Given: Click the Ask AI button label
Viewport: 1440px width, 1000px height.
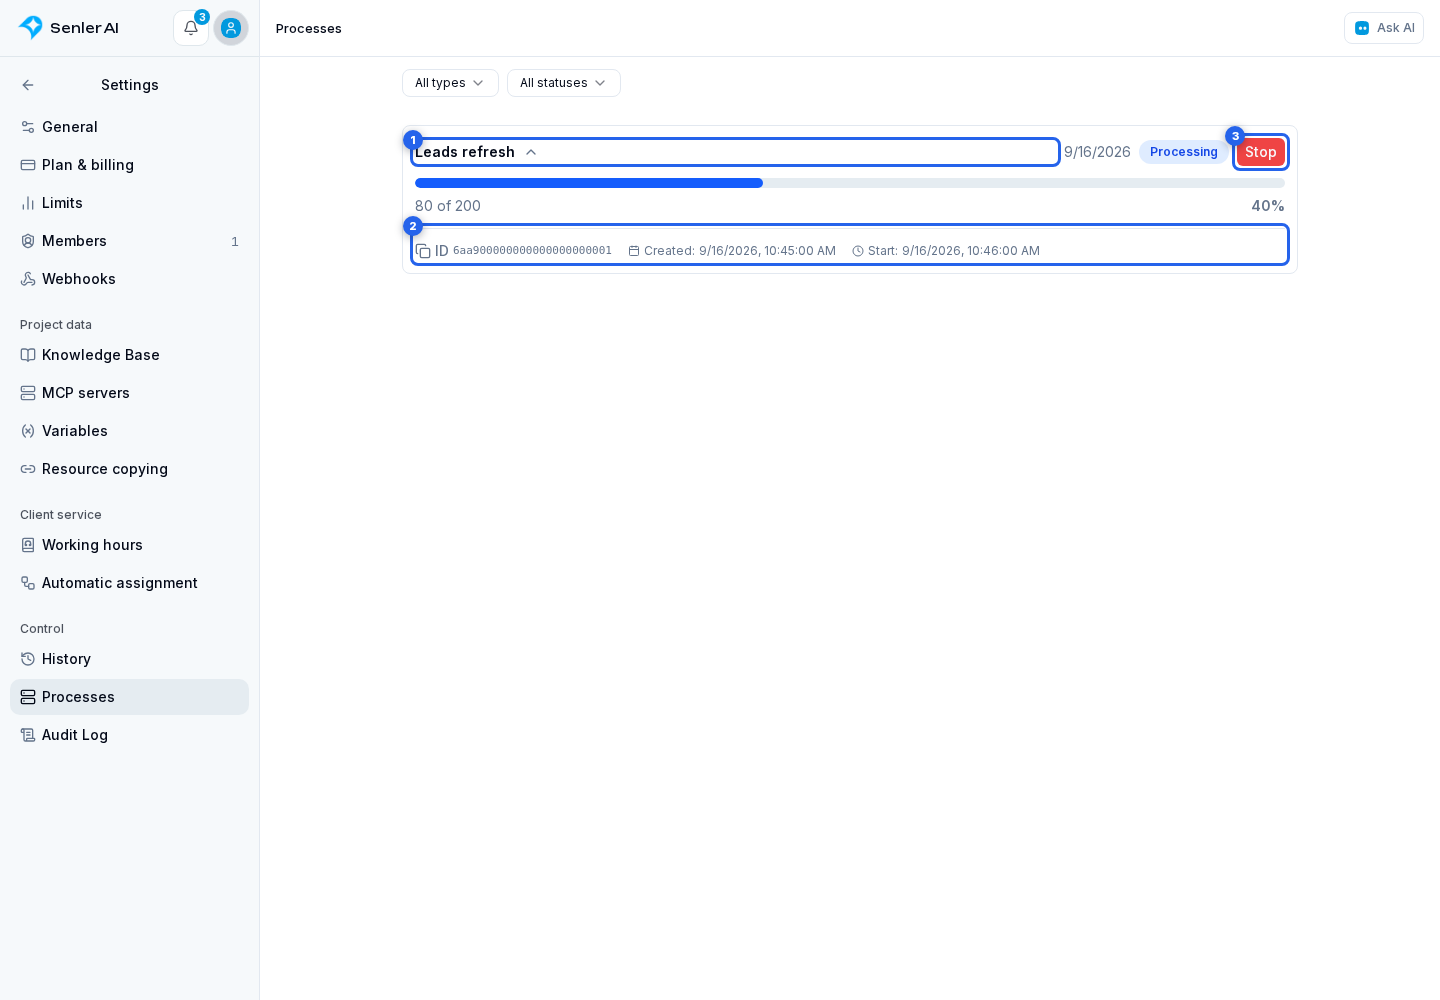Looking at the screenshot, I should pos(1395,28).
